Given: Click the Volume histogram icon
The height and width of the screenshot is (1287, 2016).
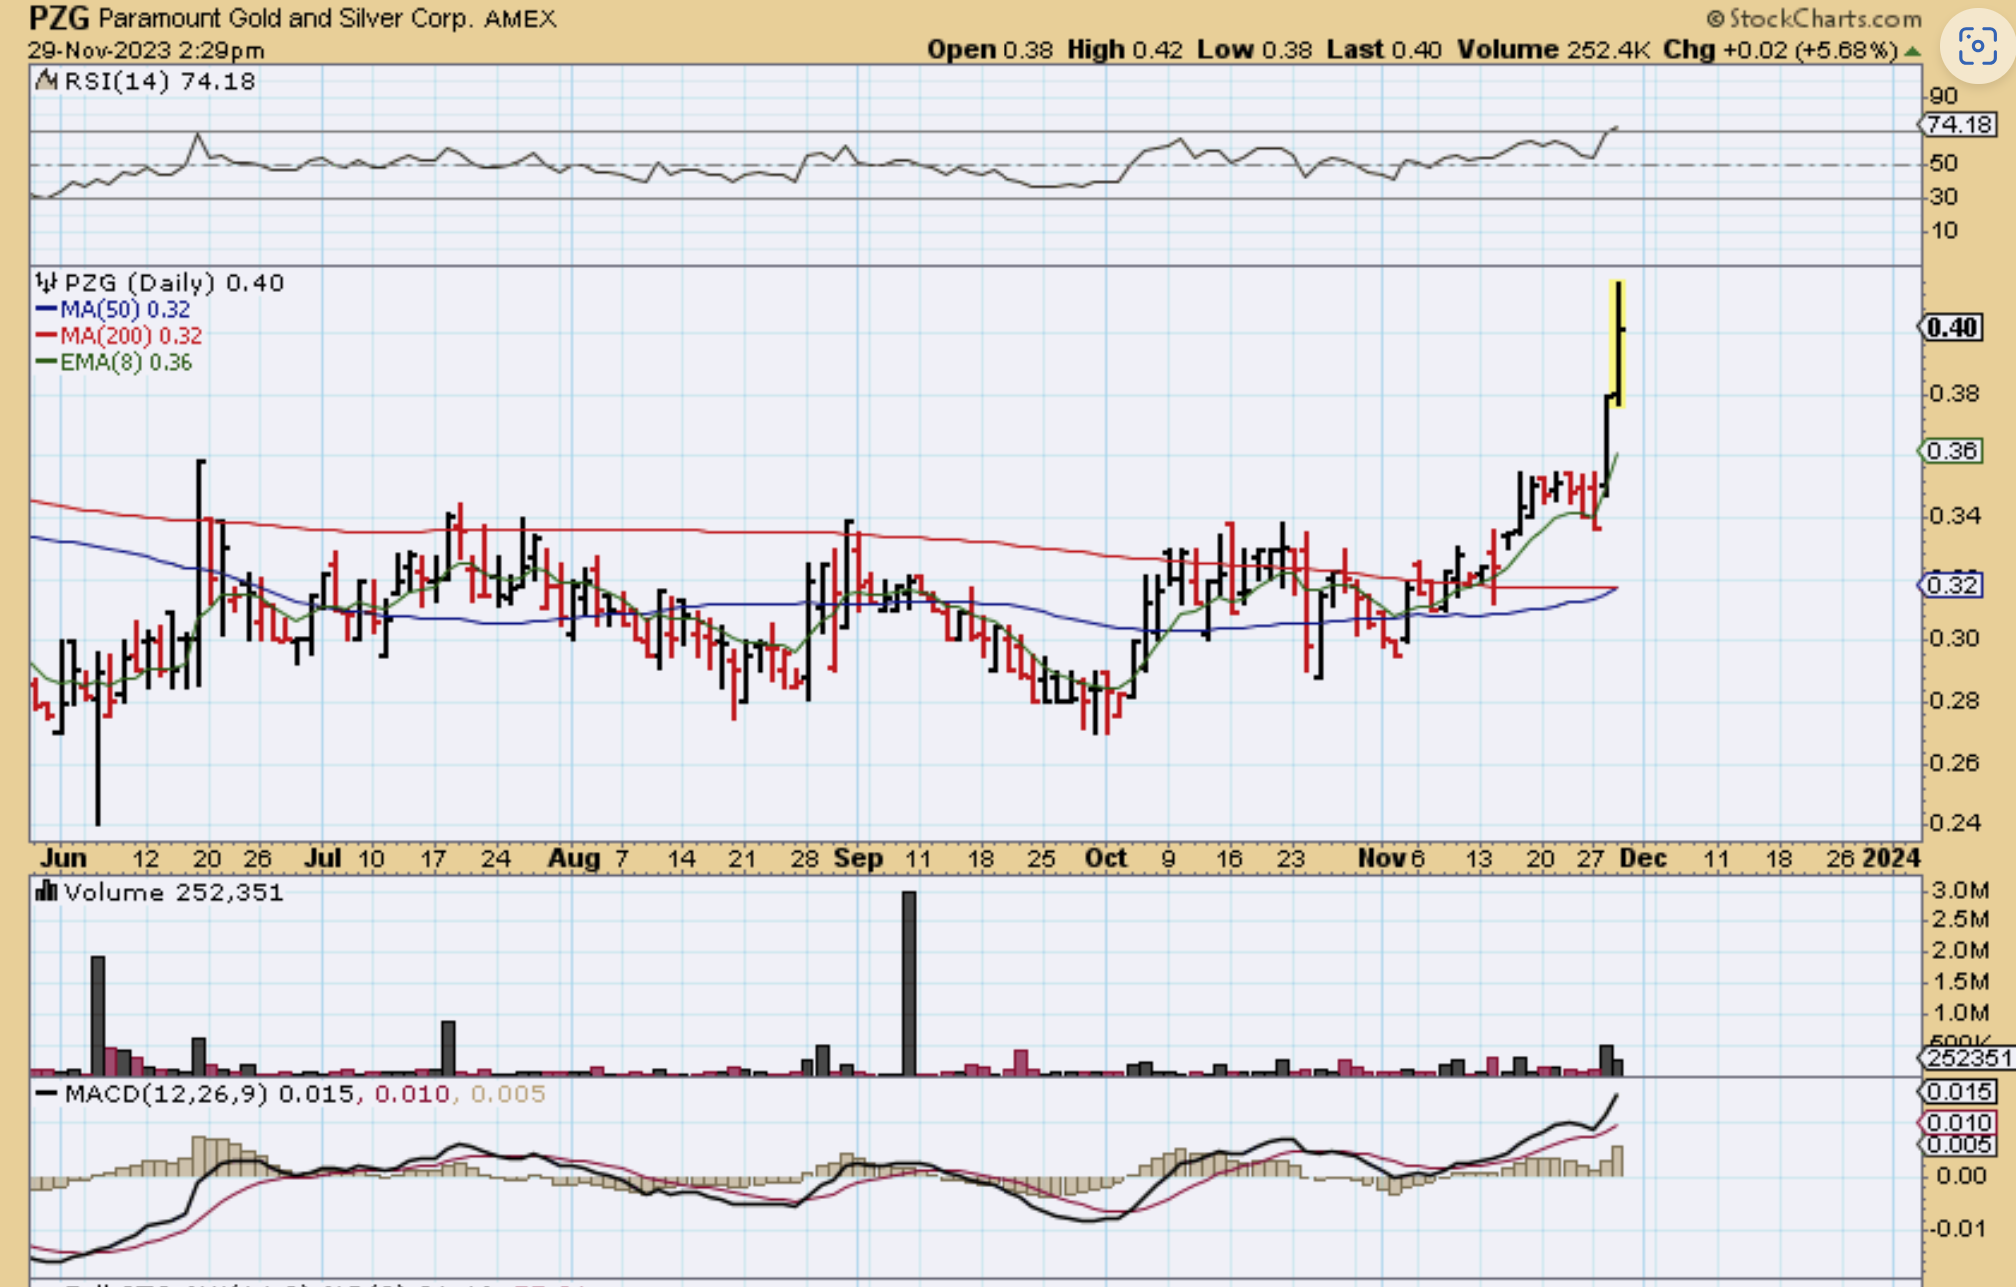Looking at the screenshot, I should (x=46, y=891).
